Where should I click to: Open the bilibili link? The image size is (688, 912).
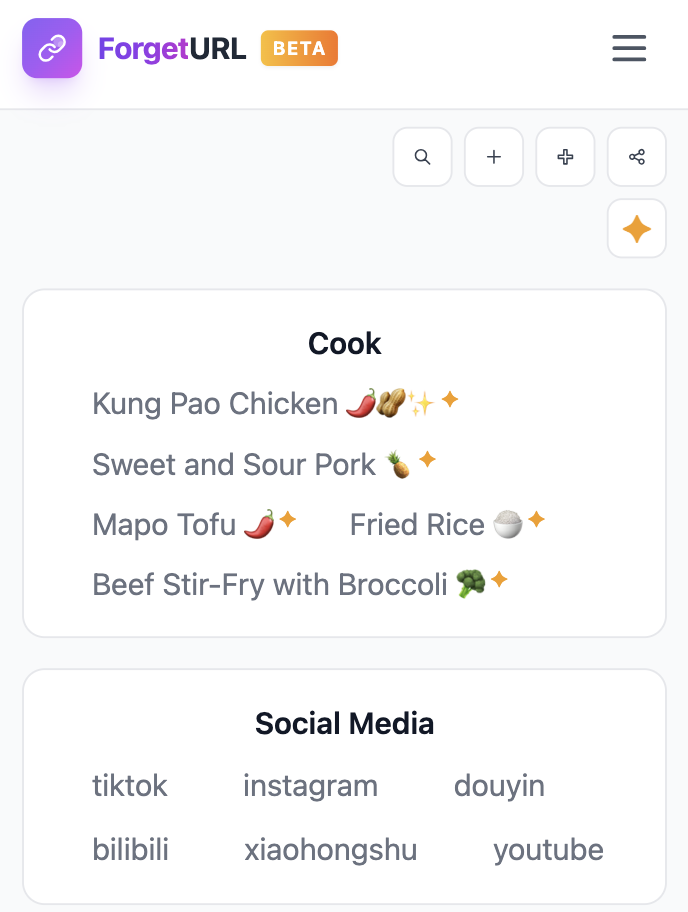click(130, 849)
